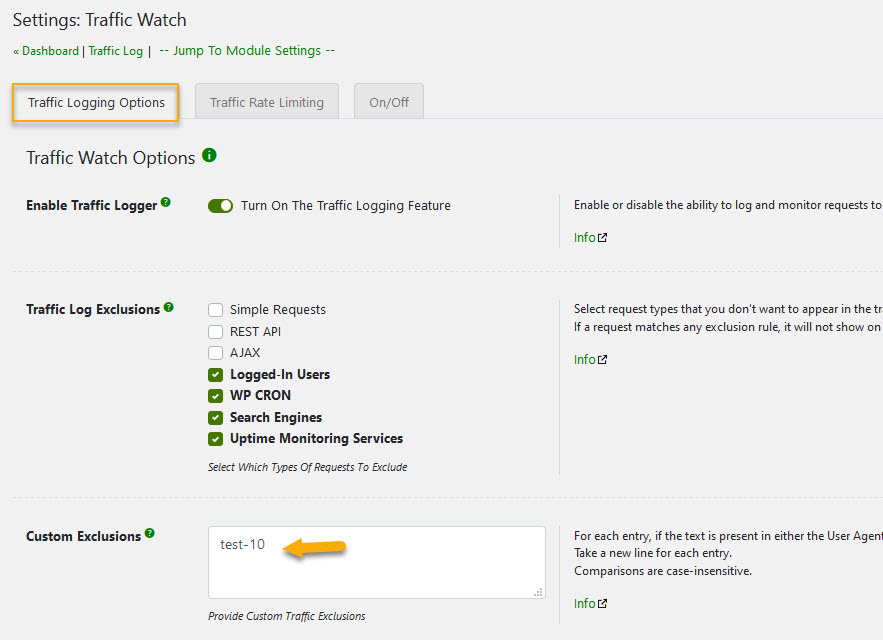Check the AJAX checkbox
Image resolution: width=883 pixels, height=640 pixels.
point(215,353)
